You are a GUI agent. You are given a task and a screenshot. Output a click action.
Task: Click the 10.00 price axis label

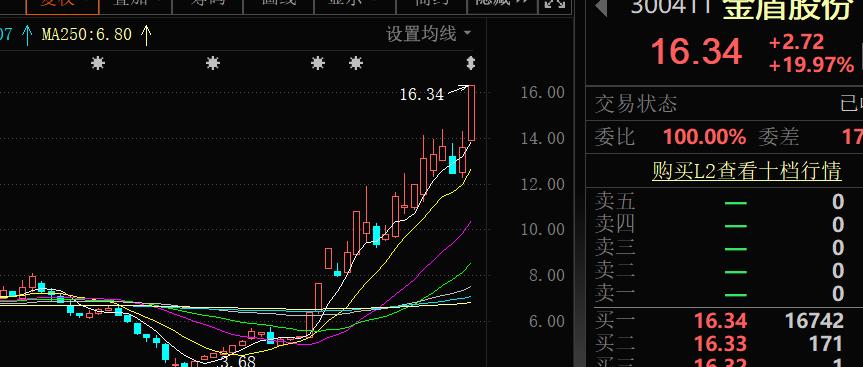(543, 229)
